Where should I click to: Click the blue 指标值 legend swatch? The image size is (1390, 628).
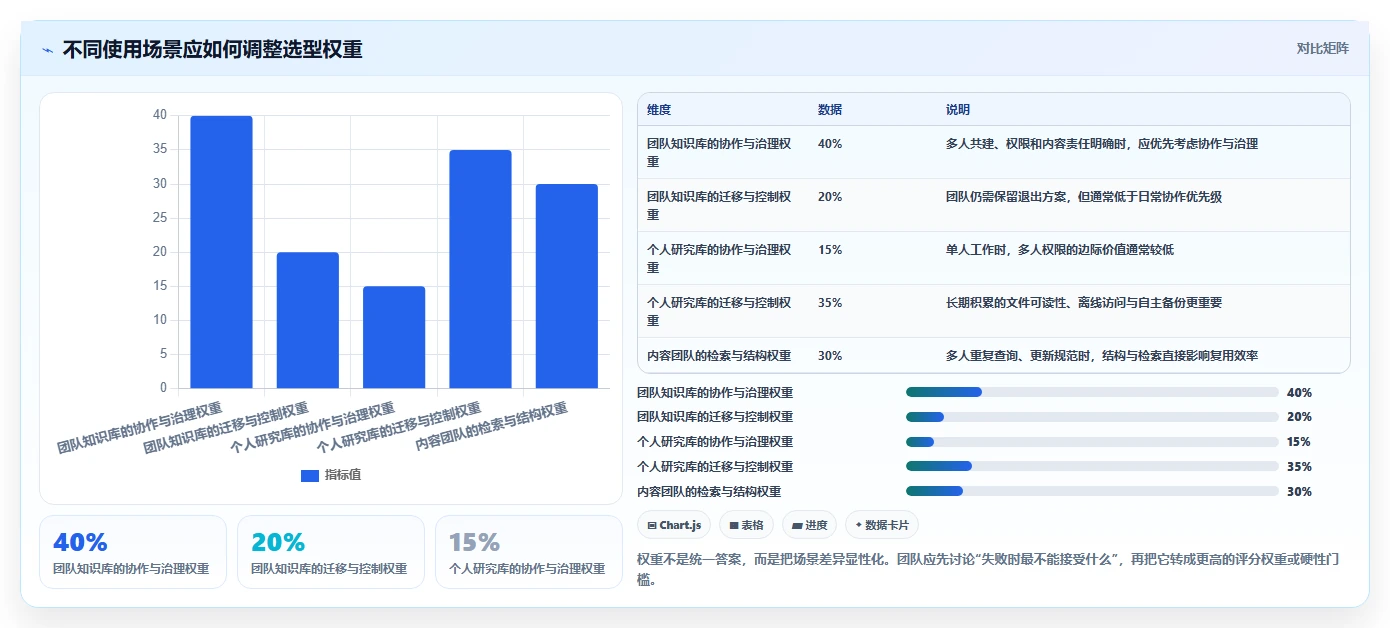[x=309, y=475]
